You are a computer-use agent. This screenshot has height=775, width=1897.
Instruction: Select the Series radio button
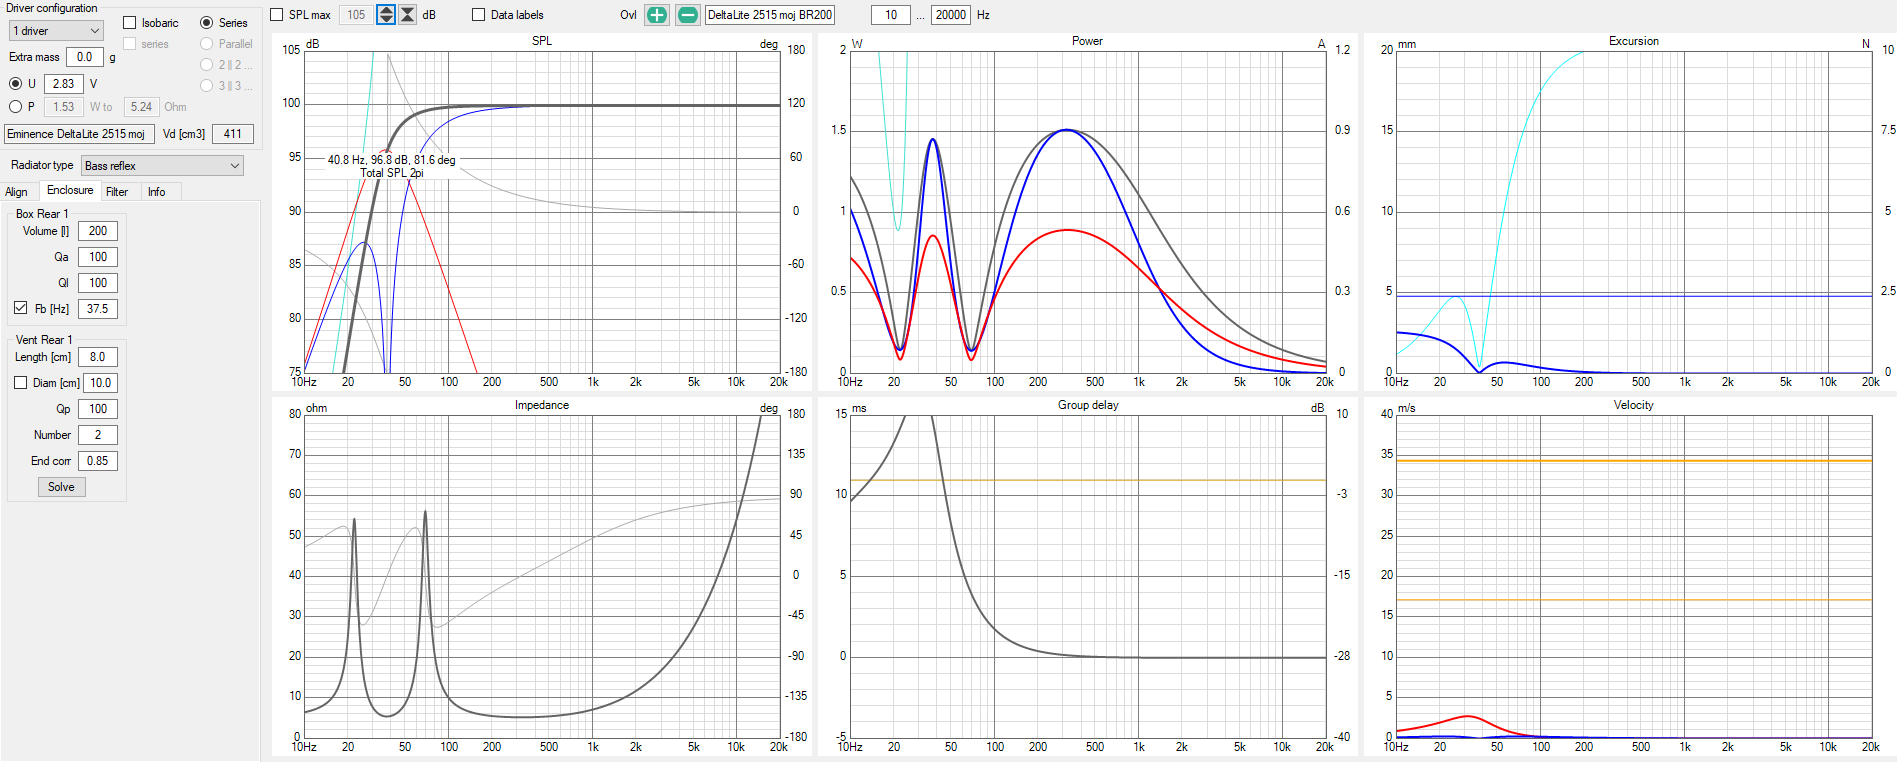pyautogui.click(x=207, y=23)
